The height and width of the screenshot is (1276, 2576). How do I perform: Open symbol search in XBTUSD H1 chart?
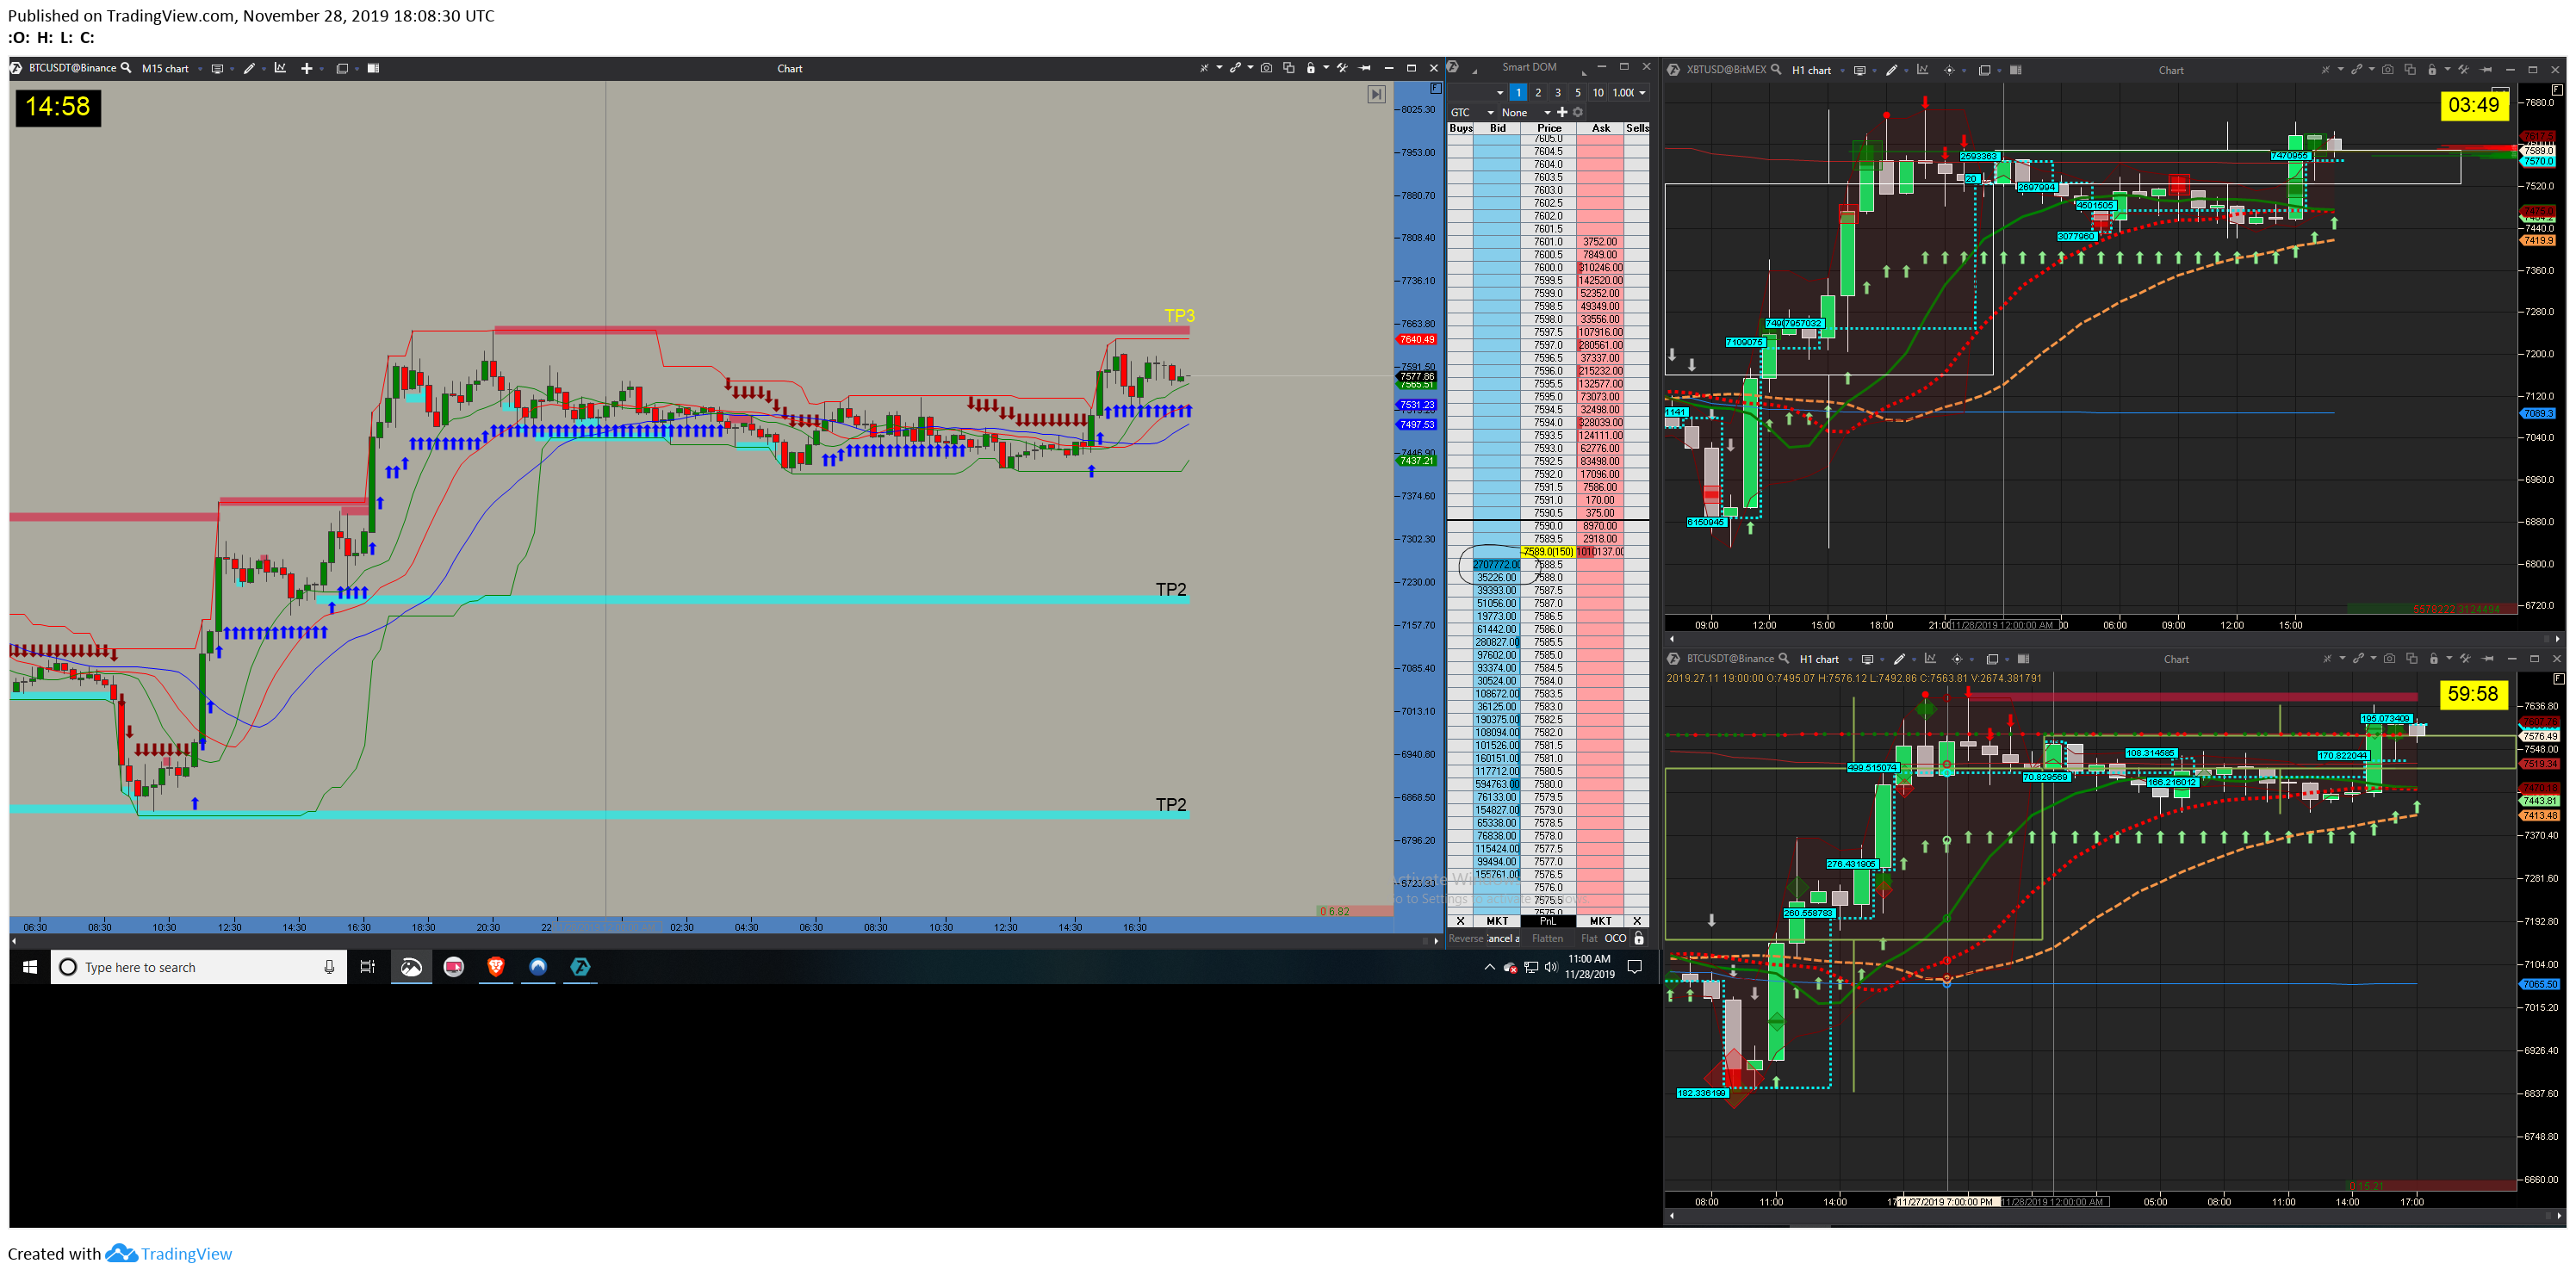[x=1776, y=70]
